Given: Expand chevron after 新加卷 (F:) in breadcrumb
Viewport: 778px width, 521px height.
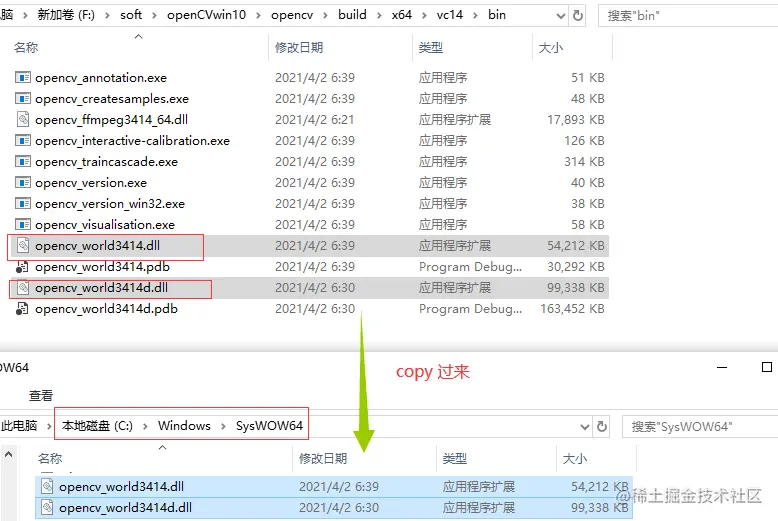Looking at the screenshot, I should pos(107,15).
